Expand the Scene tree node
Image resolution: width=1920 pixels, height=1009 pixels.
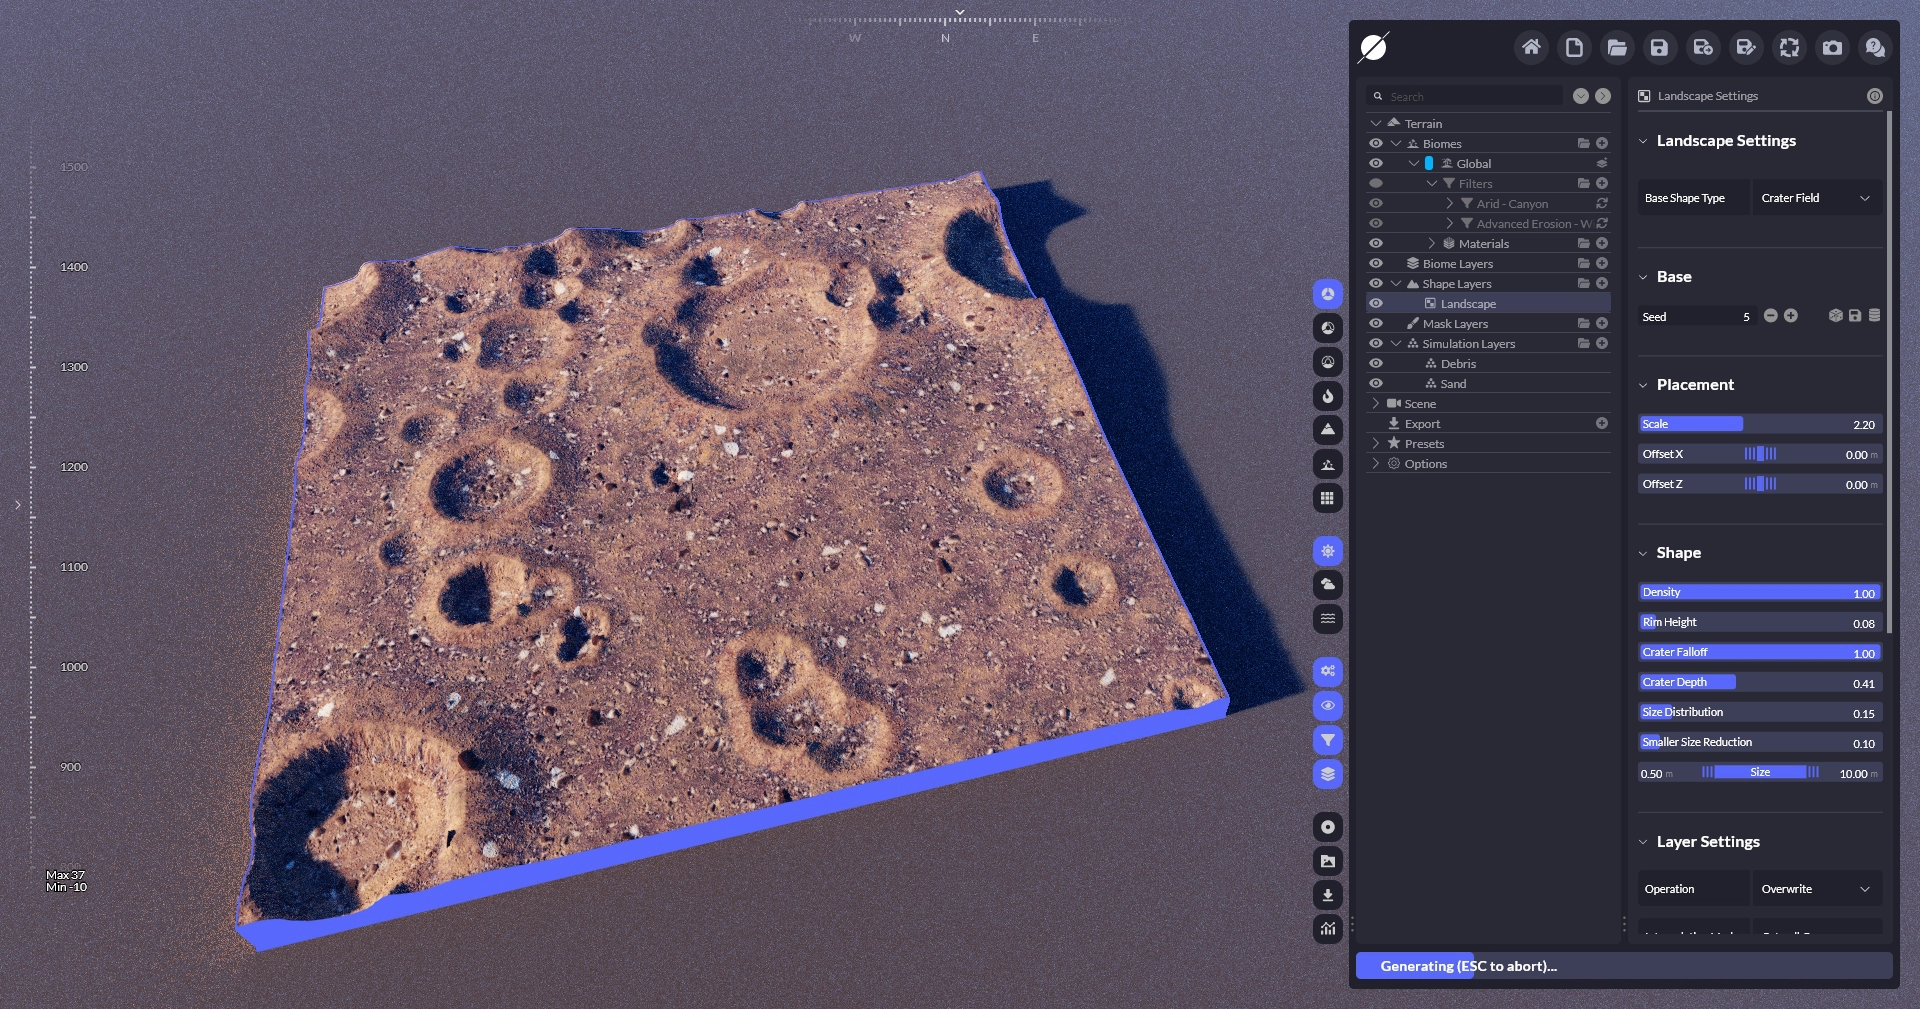[x=1376, y=404]
